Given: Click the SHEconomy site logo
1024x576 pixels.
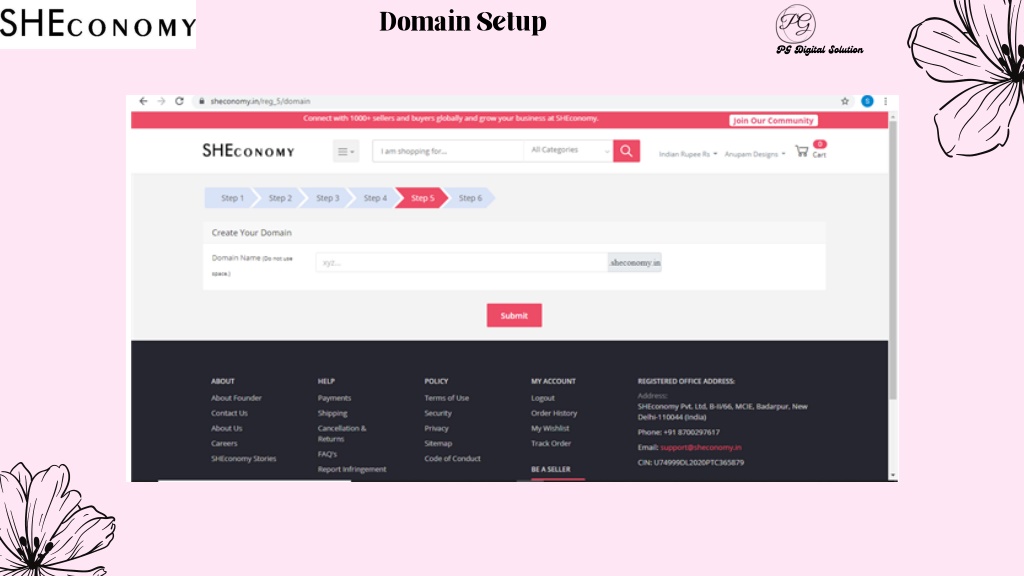Looking at the screenshot, I should (248, 151).
